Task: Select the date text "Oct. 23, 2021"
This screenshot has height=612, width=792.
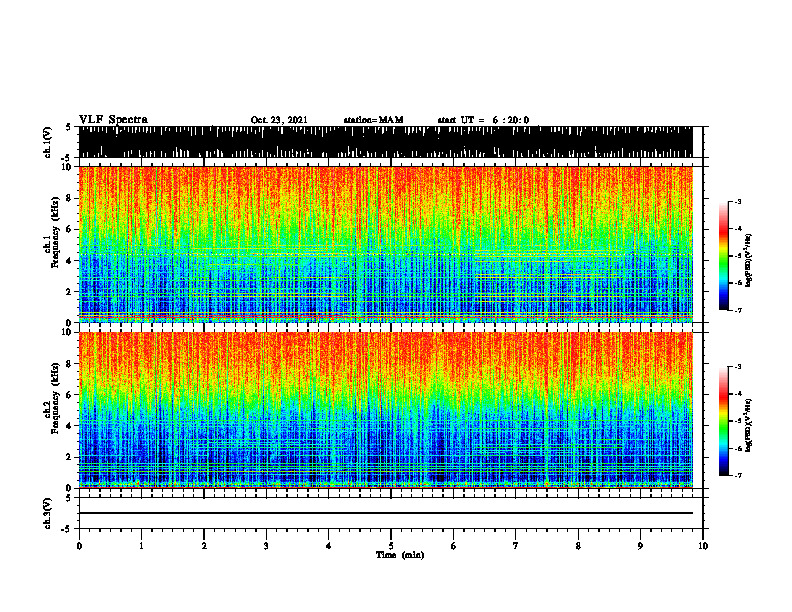Action: (x=279, y=120)
